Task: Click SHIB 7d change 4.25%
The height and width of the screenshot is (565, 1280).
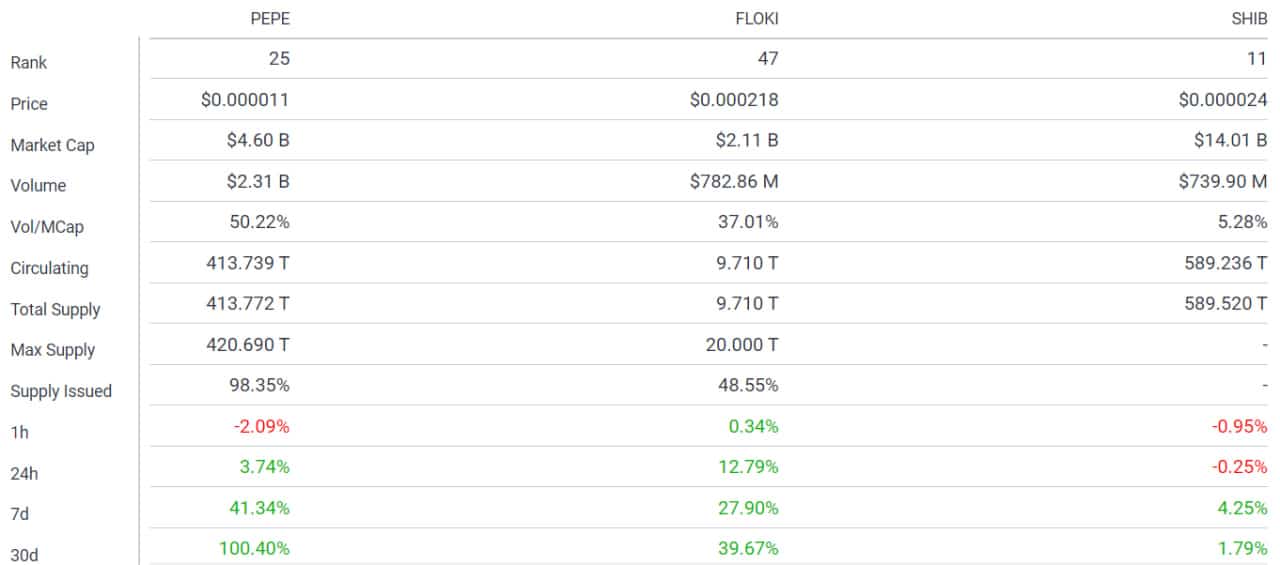Action: tap(1242, 508)
